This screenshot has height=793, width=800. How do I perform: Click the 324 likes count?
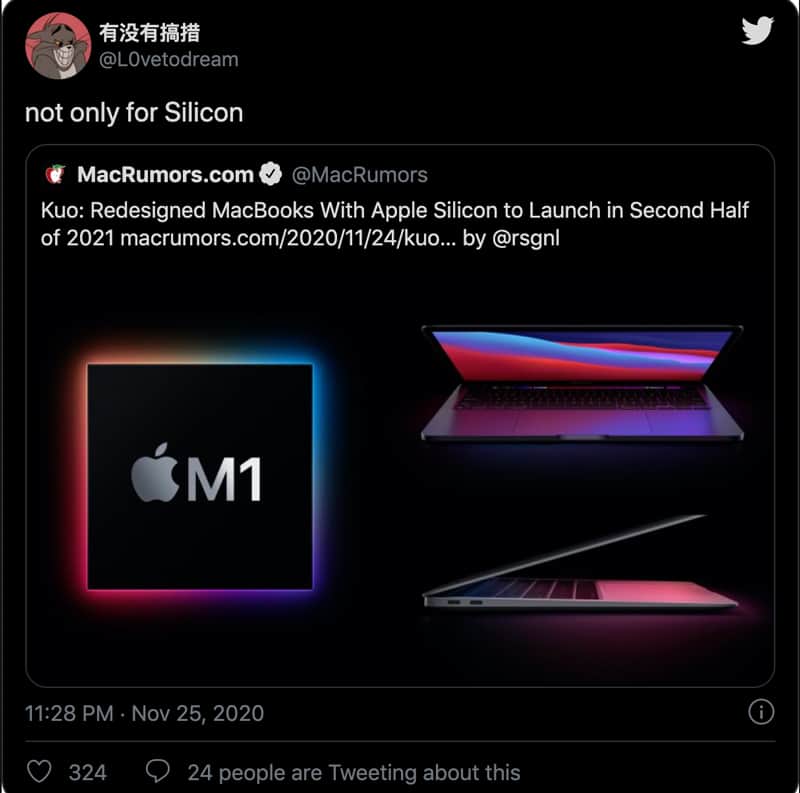[88, 773]
